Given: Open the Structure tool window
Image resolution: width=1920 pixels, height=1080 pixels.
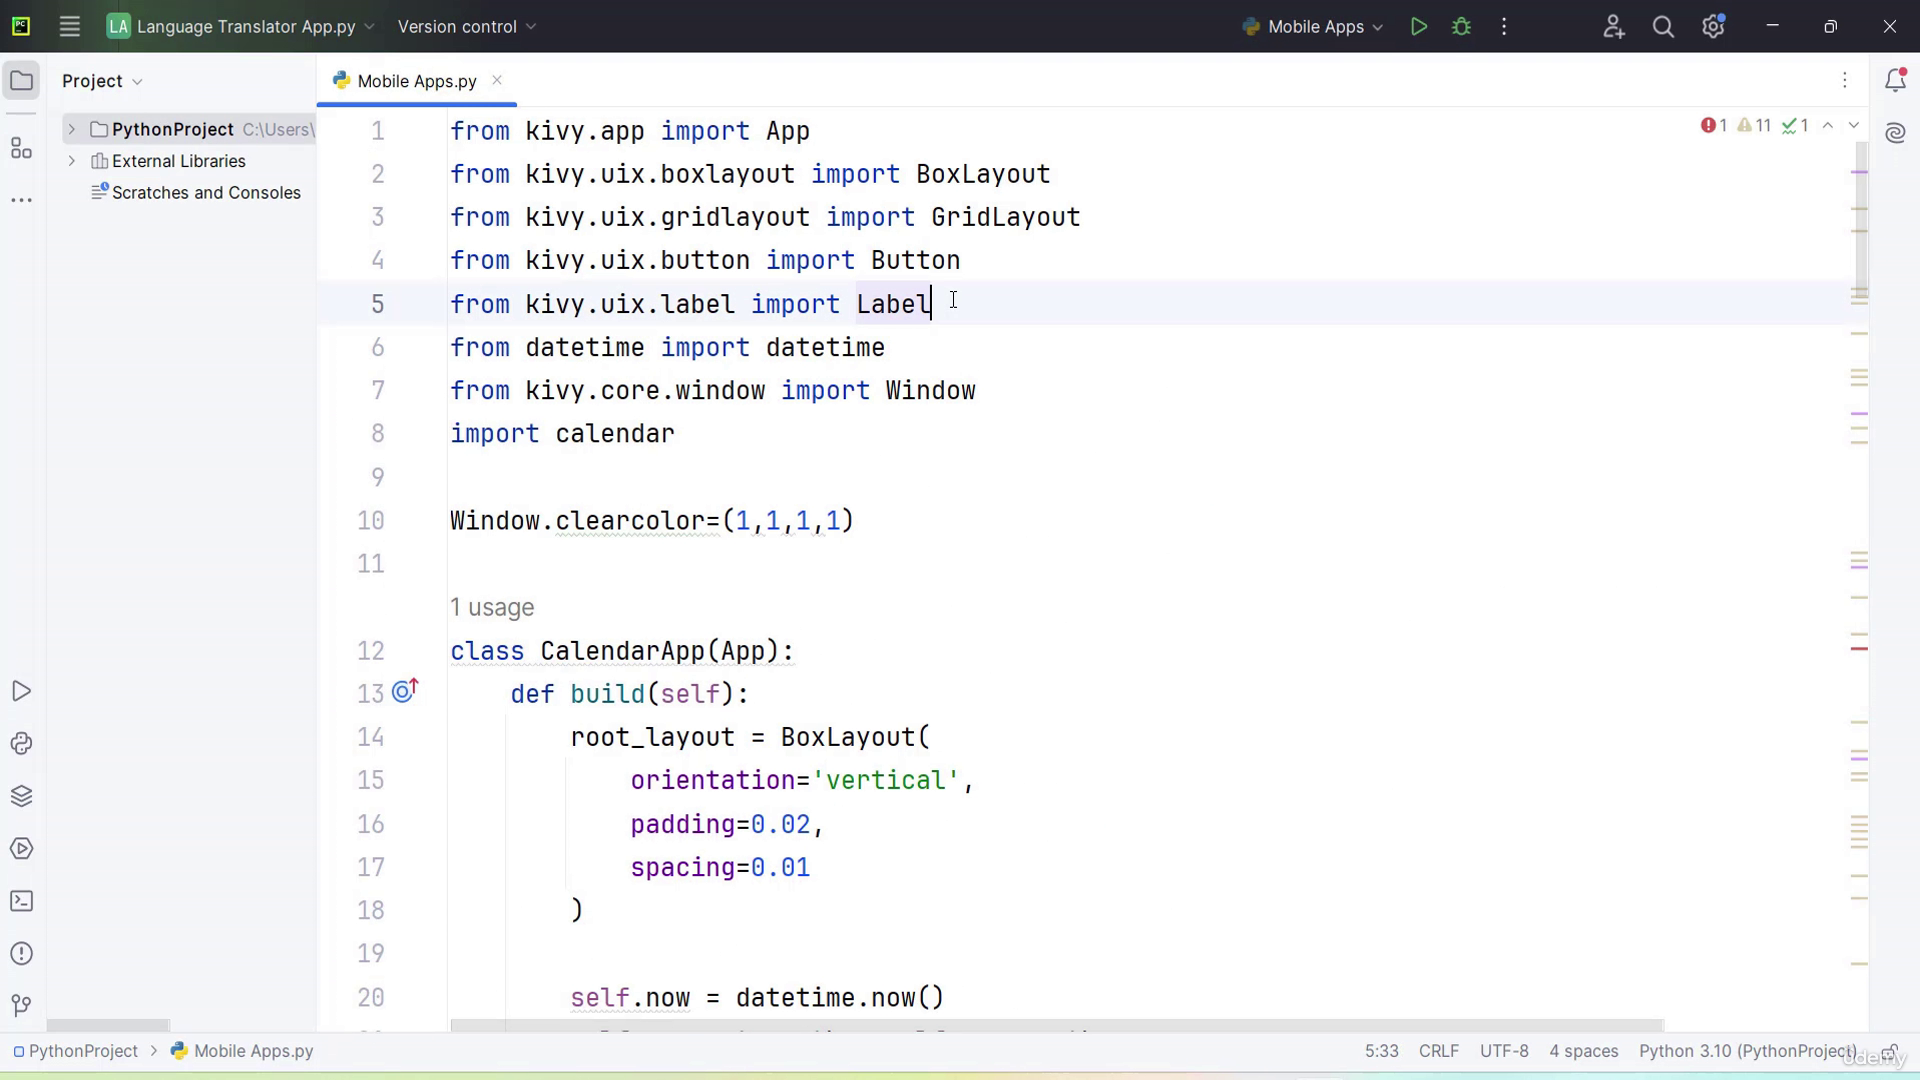Looking at the screenshot, I should coord(21,149).
